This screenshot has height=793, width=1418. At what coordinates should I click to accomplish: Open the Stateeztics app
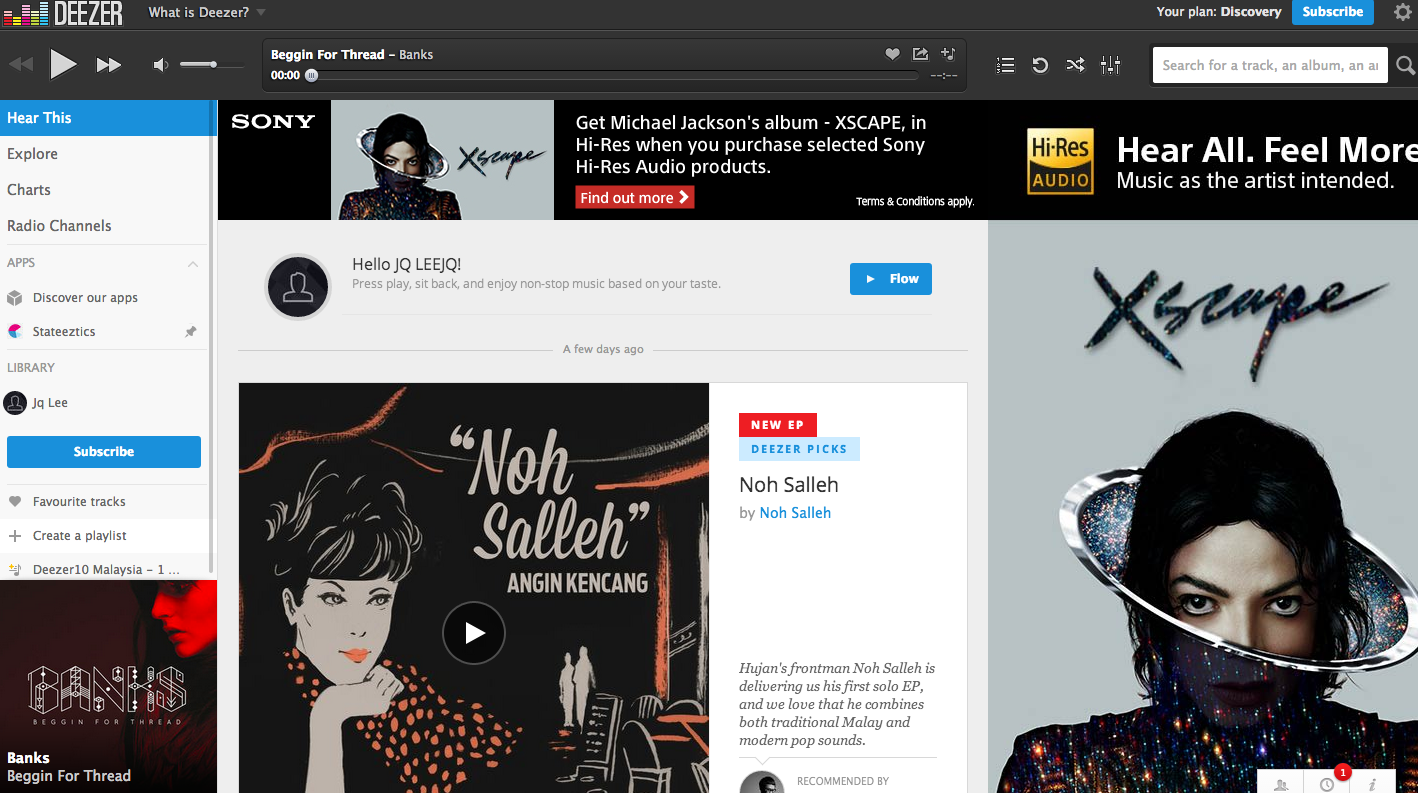64,332
